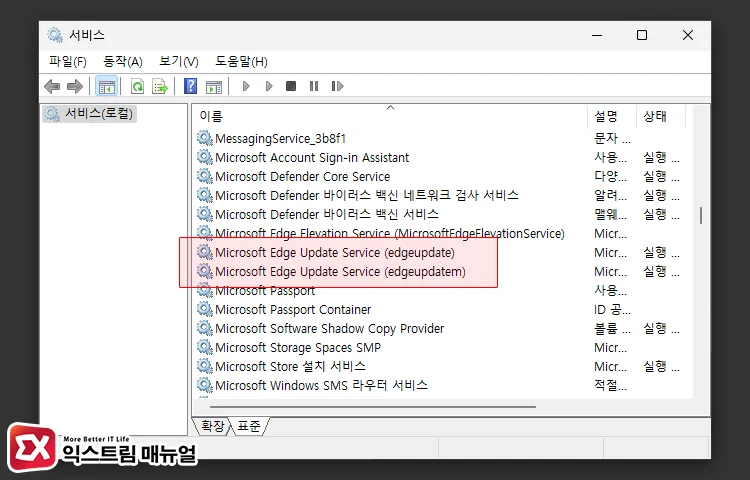Click the vertical scrollbar thumb of services list
Viewport: 750px width, 480px height.
(x=701, y=216)
